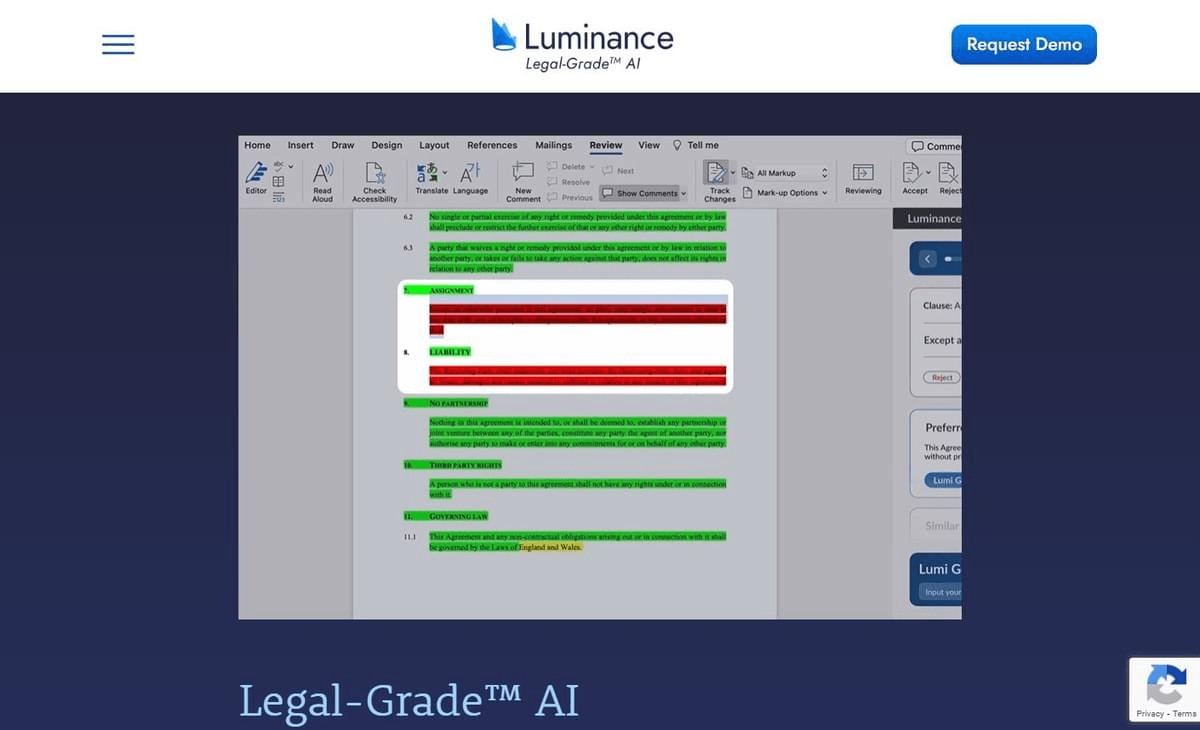Open the Mailings ribbon tab
This screenshot has width=1200, height=730.
[553, 145]
